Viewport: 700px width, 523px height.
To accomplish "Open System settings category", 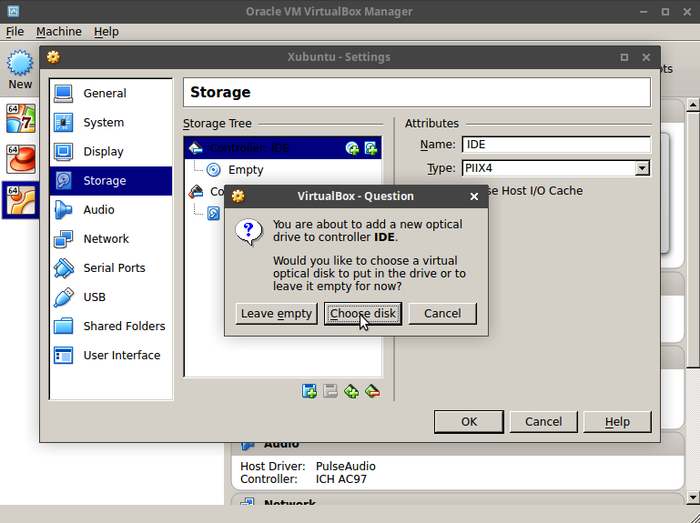I will pos(111,122).
